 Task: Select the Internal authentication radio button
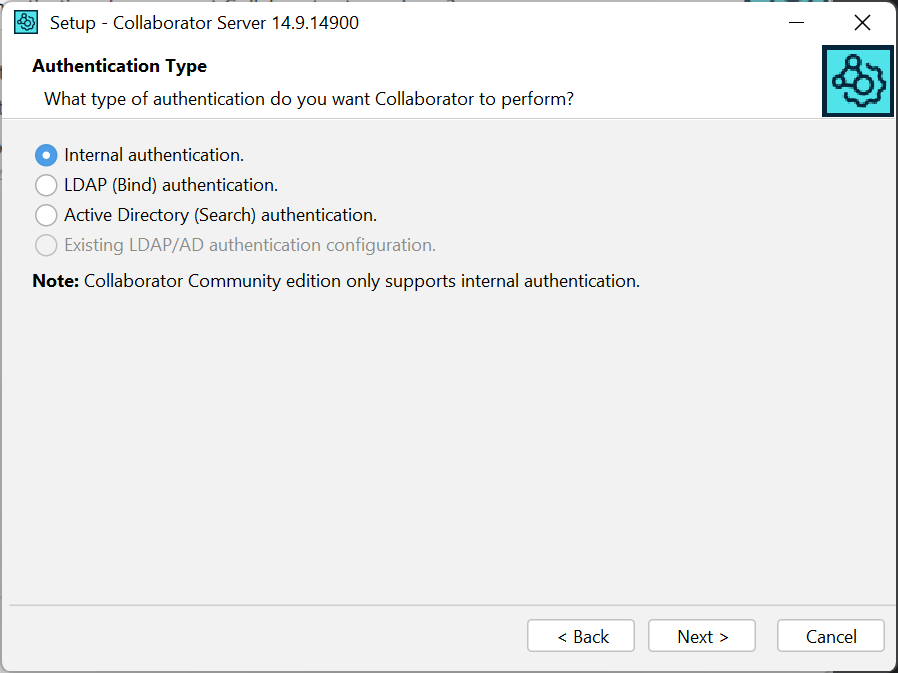(x=44, y=155)
